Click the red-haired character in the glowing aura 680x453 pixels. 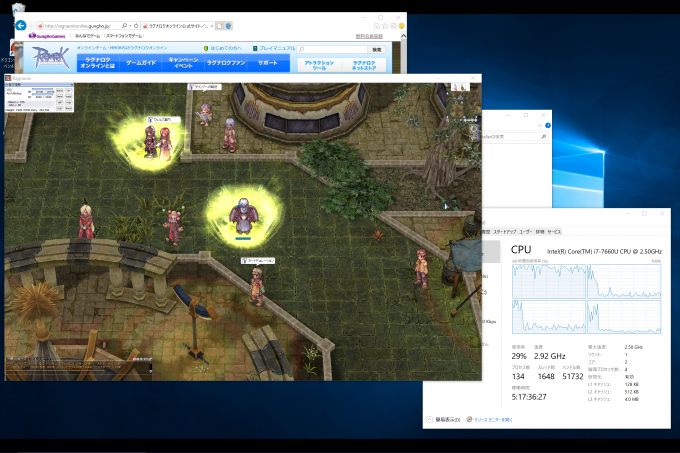click(165, 144)
